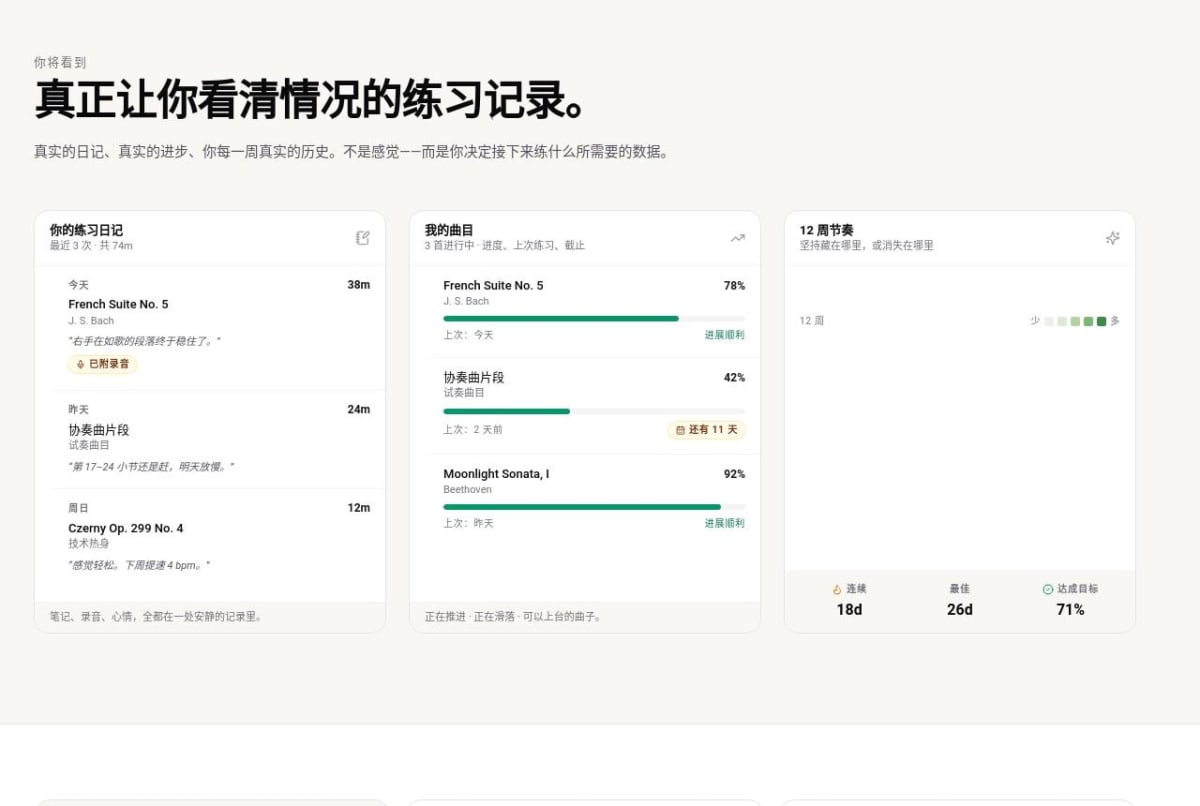Click the 我的曲目 card title
Viewport: 1200px width, 806px height.
point(449,230)
